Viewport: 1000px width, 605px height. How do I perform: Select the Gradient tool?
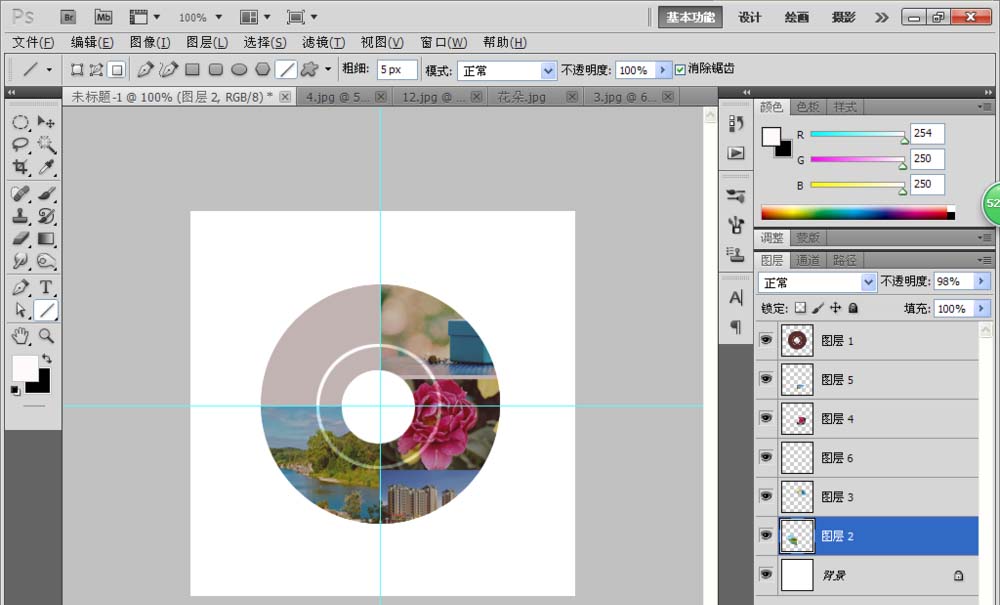tap(46, 238)
